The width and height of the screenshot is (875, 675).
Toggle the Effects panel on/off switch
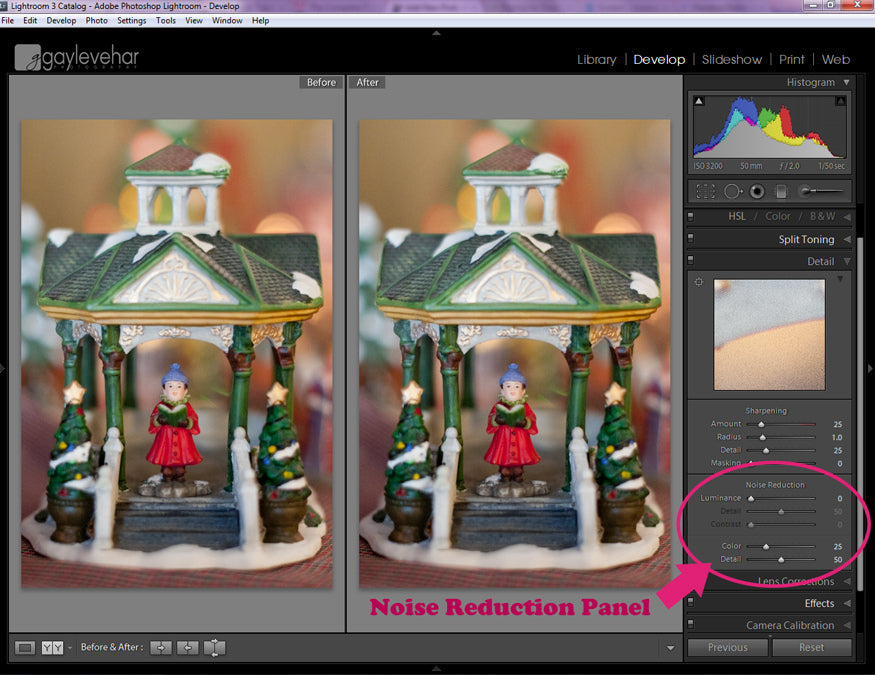[691, 603]
